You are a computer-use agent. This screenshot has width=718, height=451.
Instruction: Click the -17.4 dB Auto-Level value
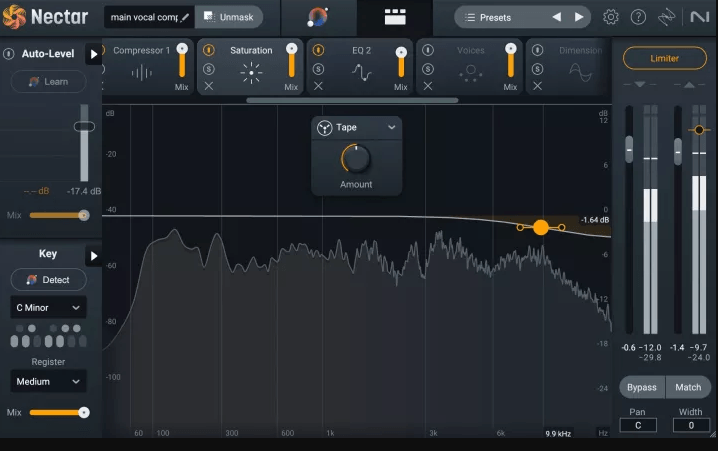coord(84,191)
